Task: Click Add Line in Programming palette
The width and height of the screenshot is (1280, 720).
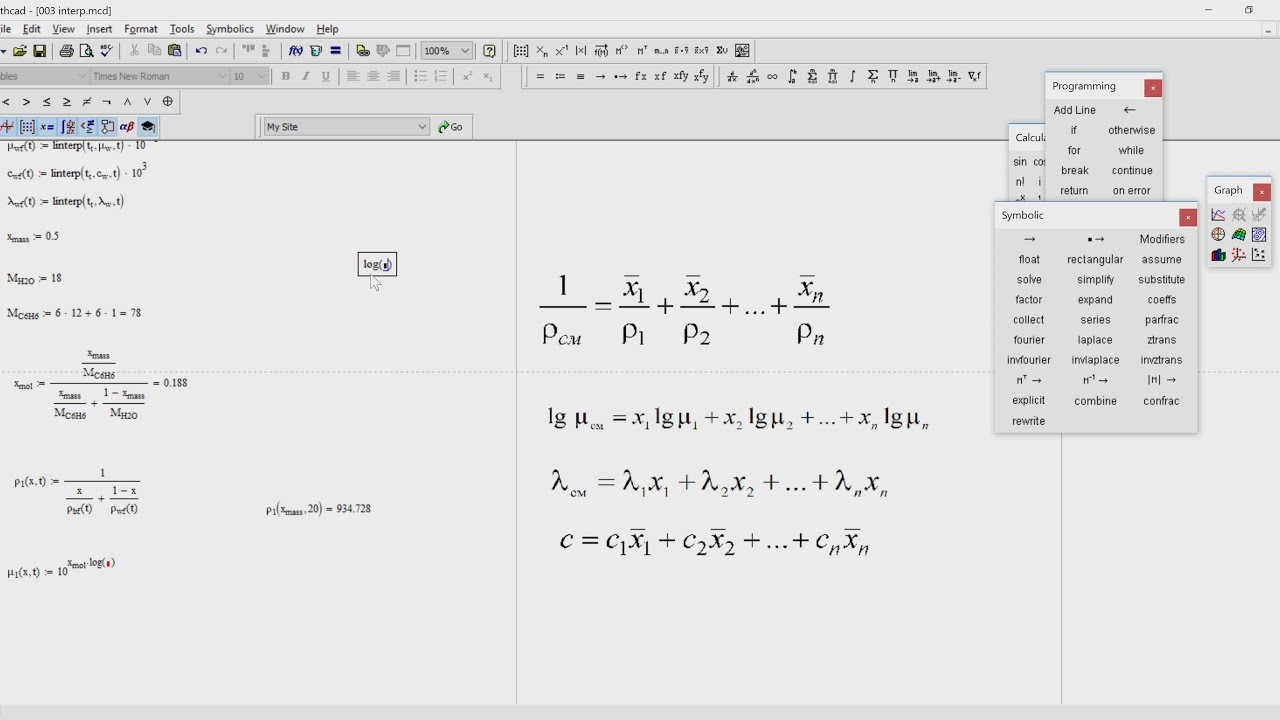Action: (x=1075, y=110)
